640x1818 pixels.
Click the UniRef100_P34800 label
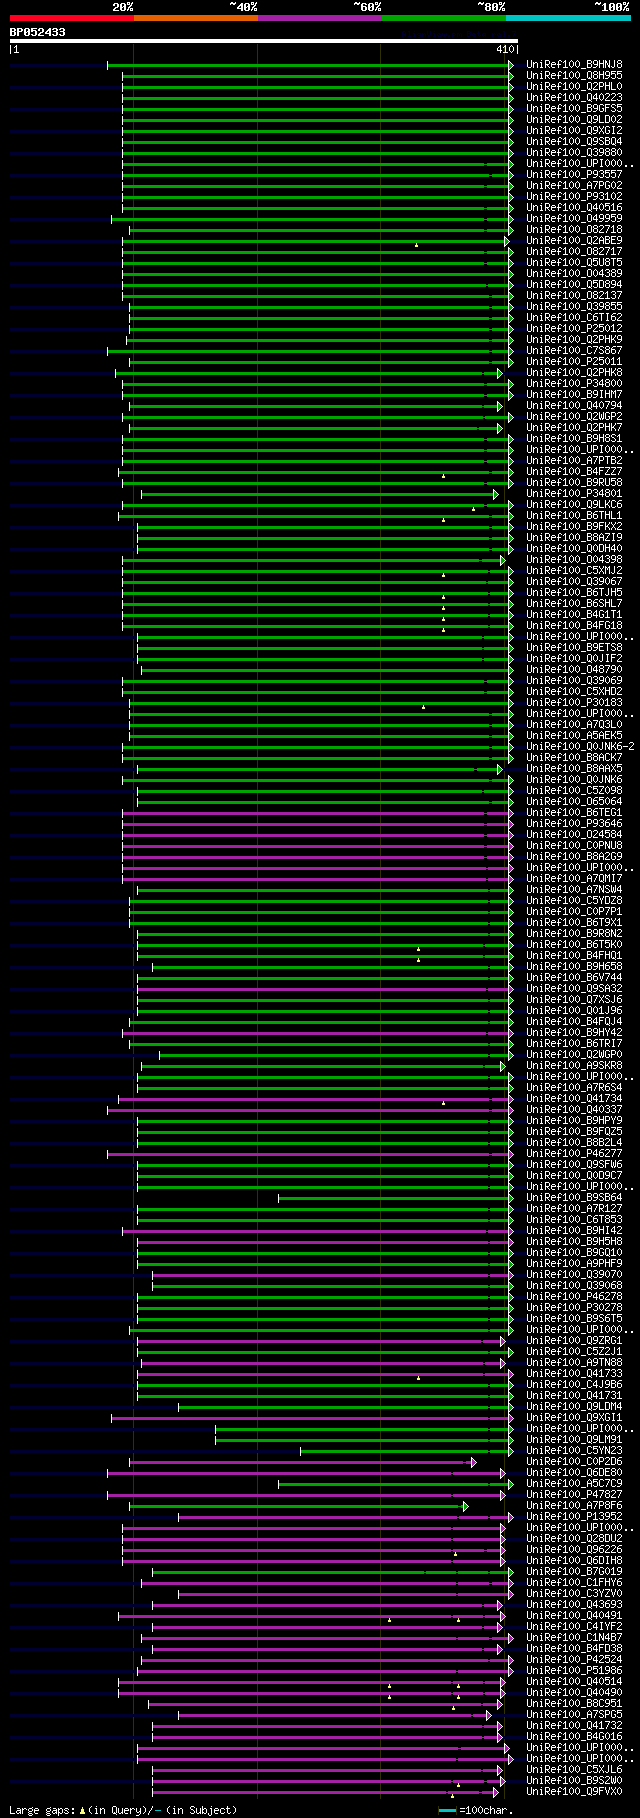pos(574,384)
